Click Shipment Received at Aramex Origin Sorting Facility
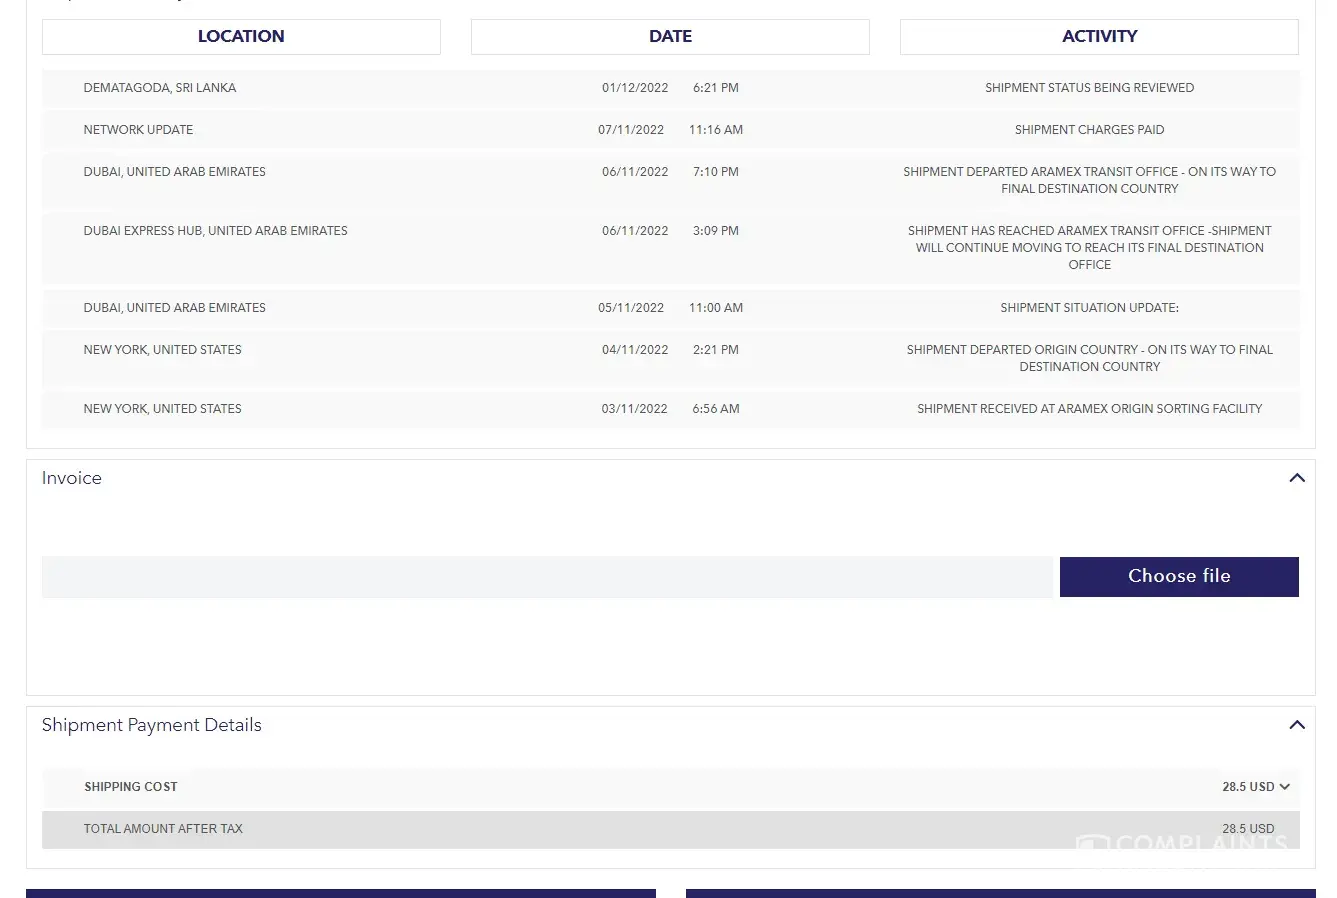The height and width of the screenshot is (898, 1337). pos(1089,409)
